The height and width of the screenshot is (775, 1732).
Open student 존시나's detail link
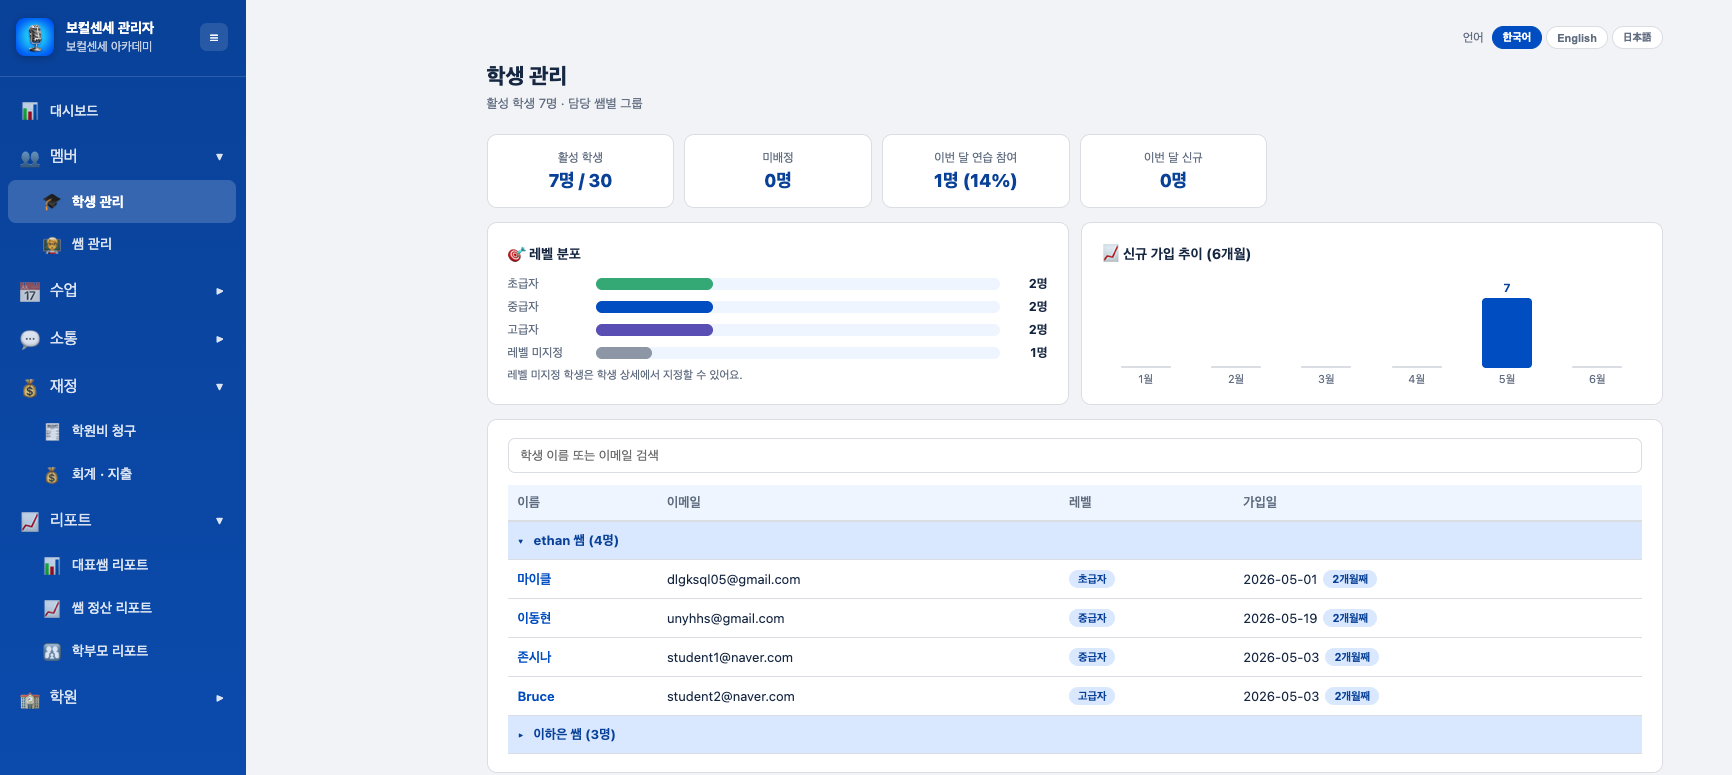coord(534,657)
